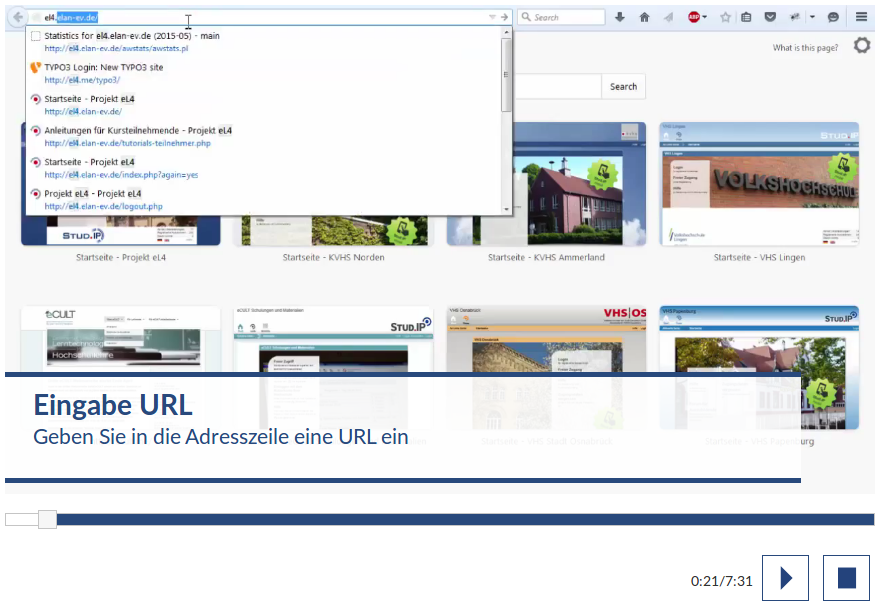Click the browser back arrow button
The height and width of the screenshot is (605, 883).
(x=18, y=17)
